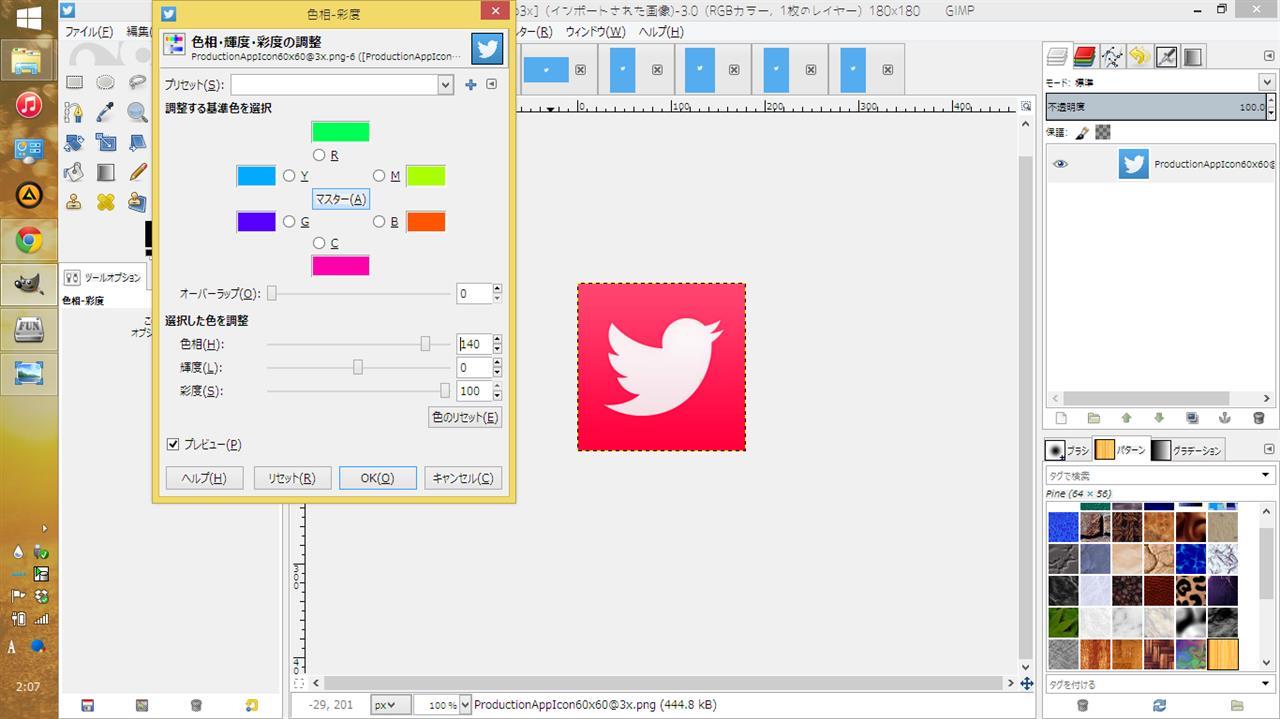
Task: Select the Heal tool
Action: tap(105, 202)
